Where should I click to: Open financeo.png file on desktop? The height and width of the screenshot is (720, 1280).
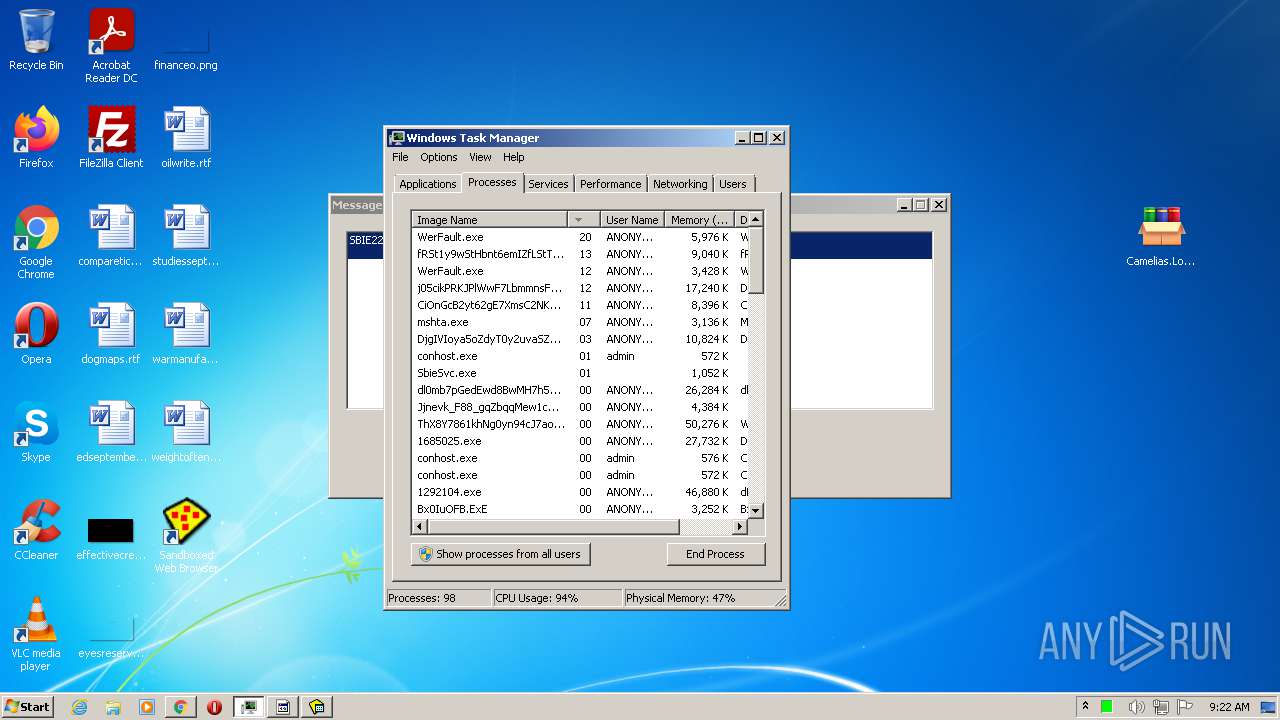pyautogui.click(x=186, y=45)
